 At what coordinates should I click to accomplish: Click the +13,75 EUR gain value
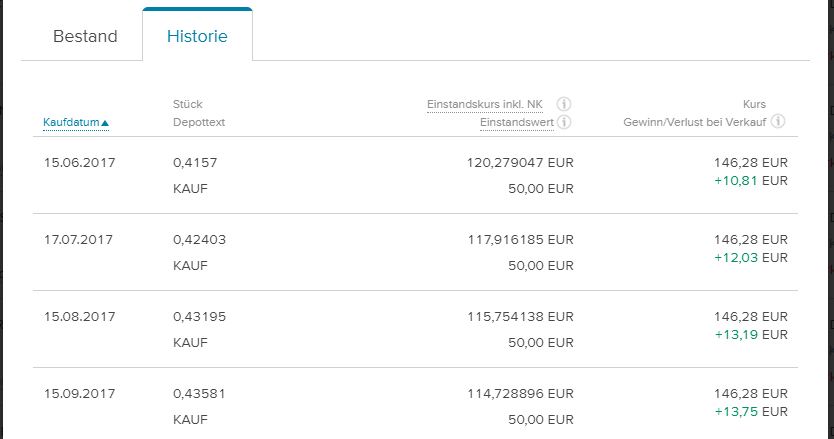(x=750, y=412)
